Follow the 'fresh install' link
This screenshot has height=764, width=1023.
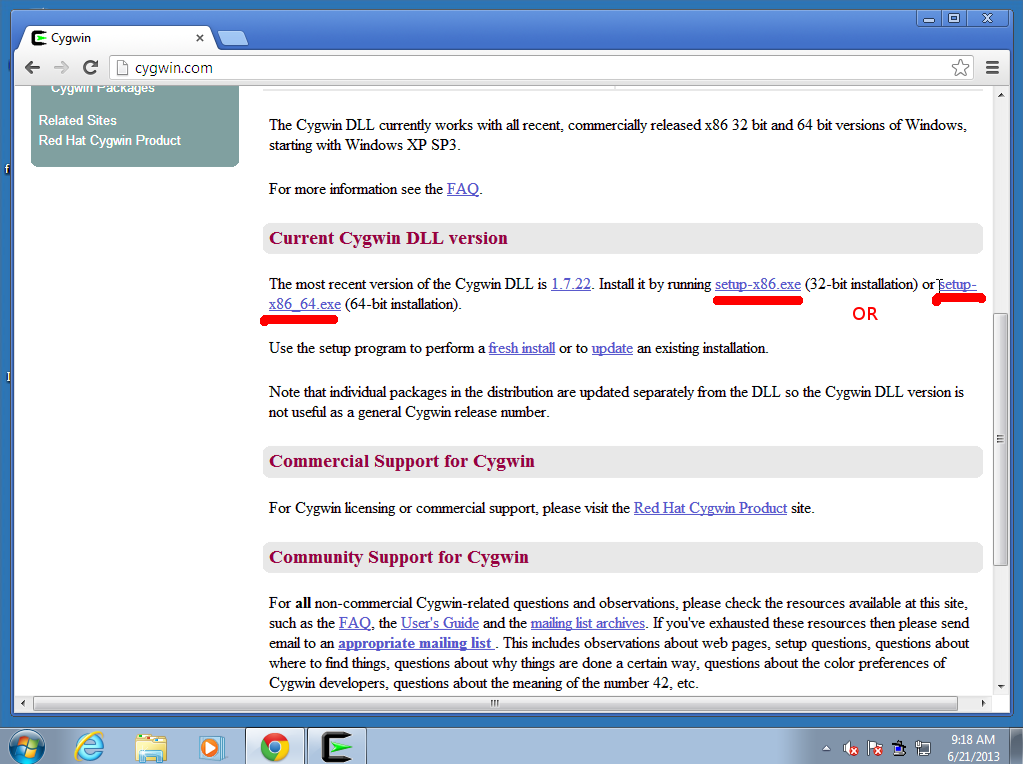click(x=521, y=348)
